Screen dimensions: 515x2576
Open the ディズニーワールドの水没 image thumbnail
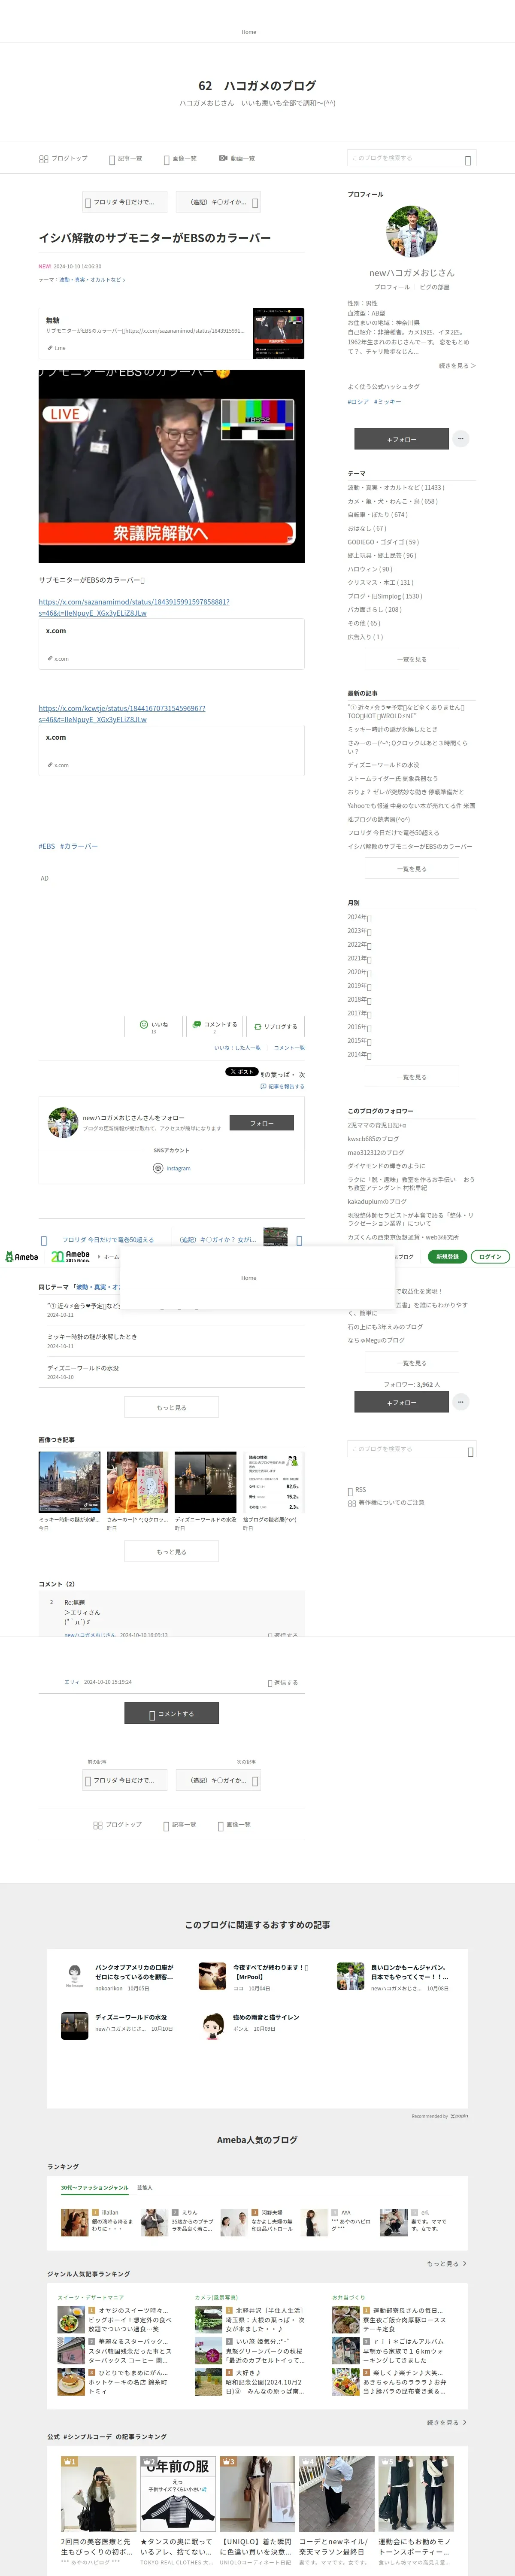point(205,1482)
